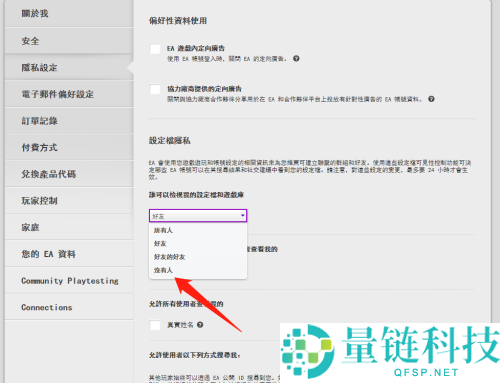Choose 所有人 from the dropdown list
Image resolution: width=500 pixels, height=383 pixels.
point(198,230)
